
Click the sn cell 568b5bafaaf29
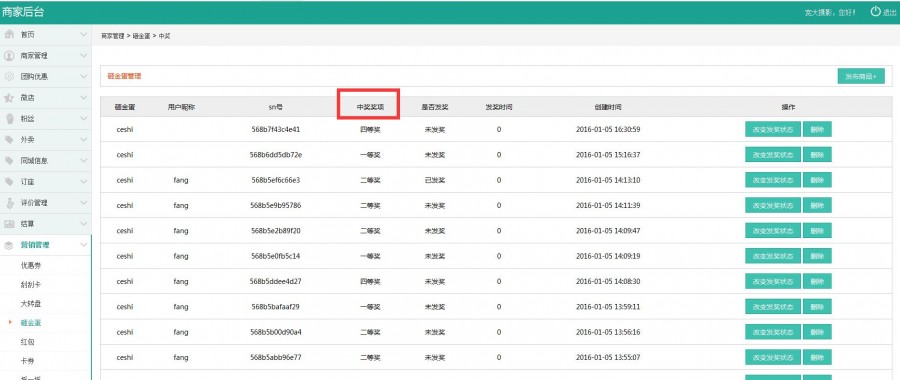point(276,307)
